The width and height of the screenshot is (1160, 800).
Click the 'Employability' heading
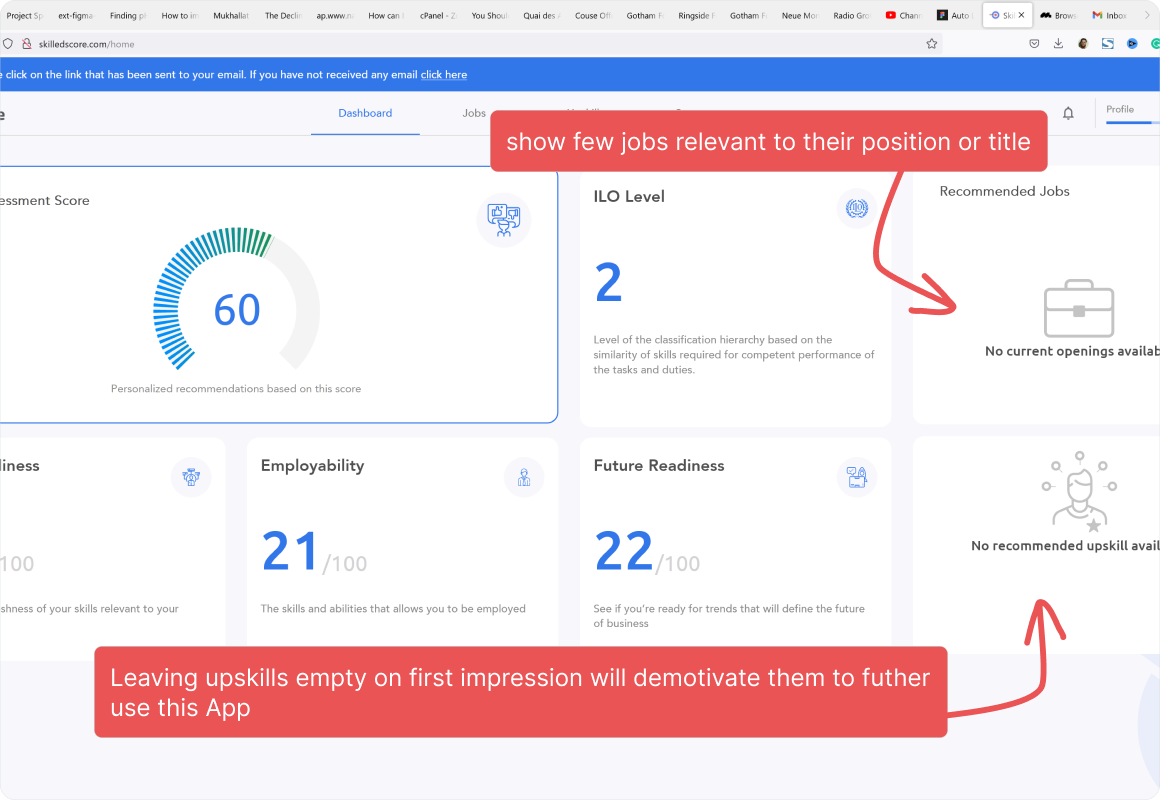(x=312, y=465)
